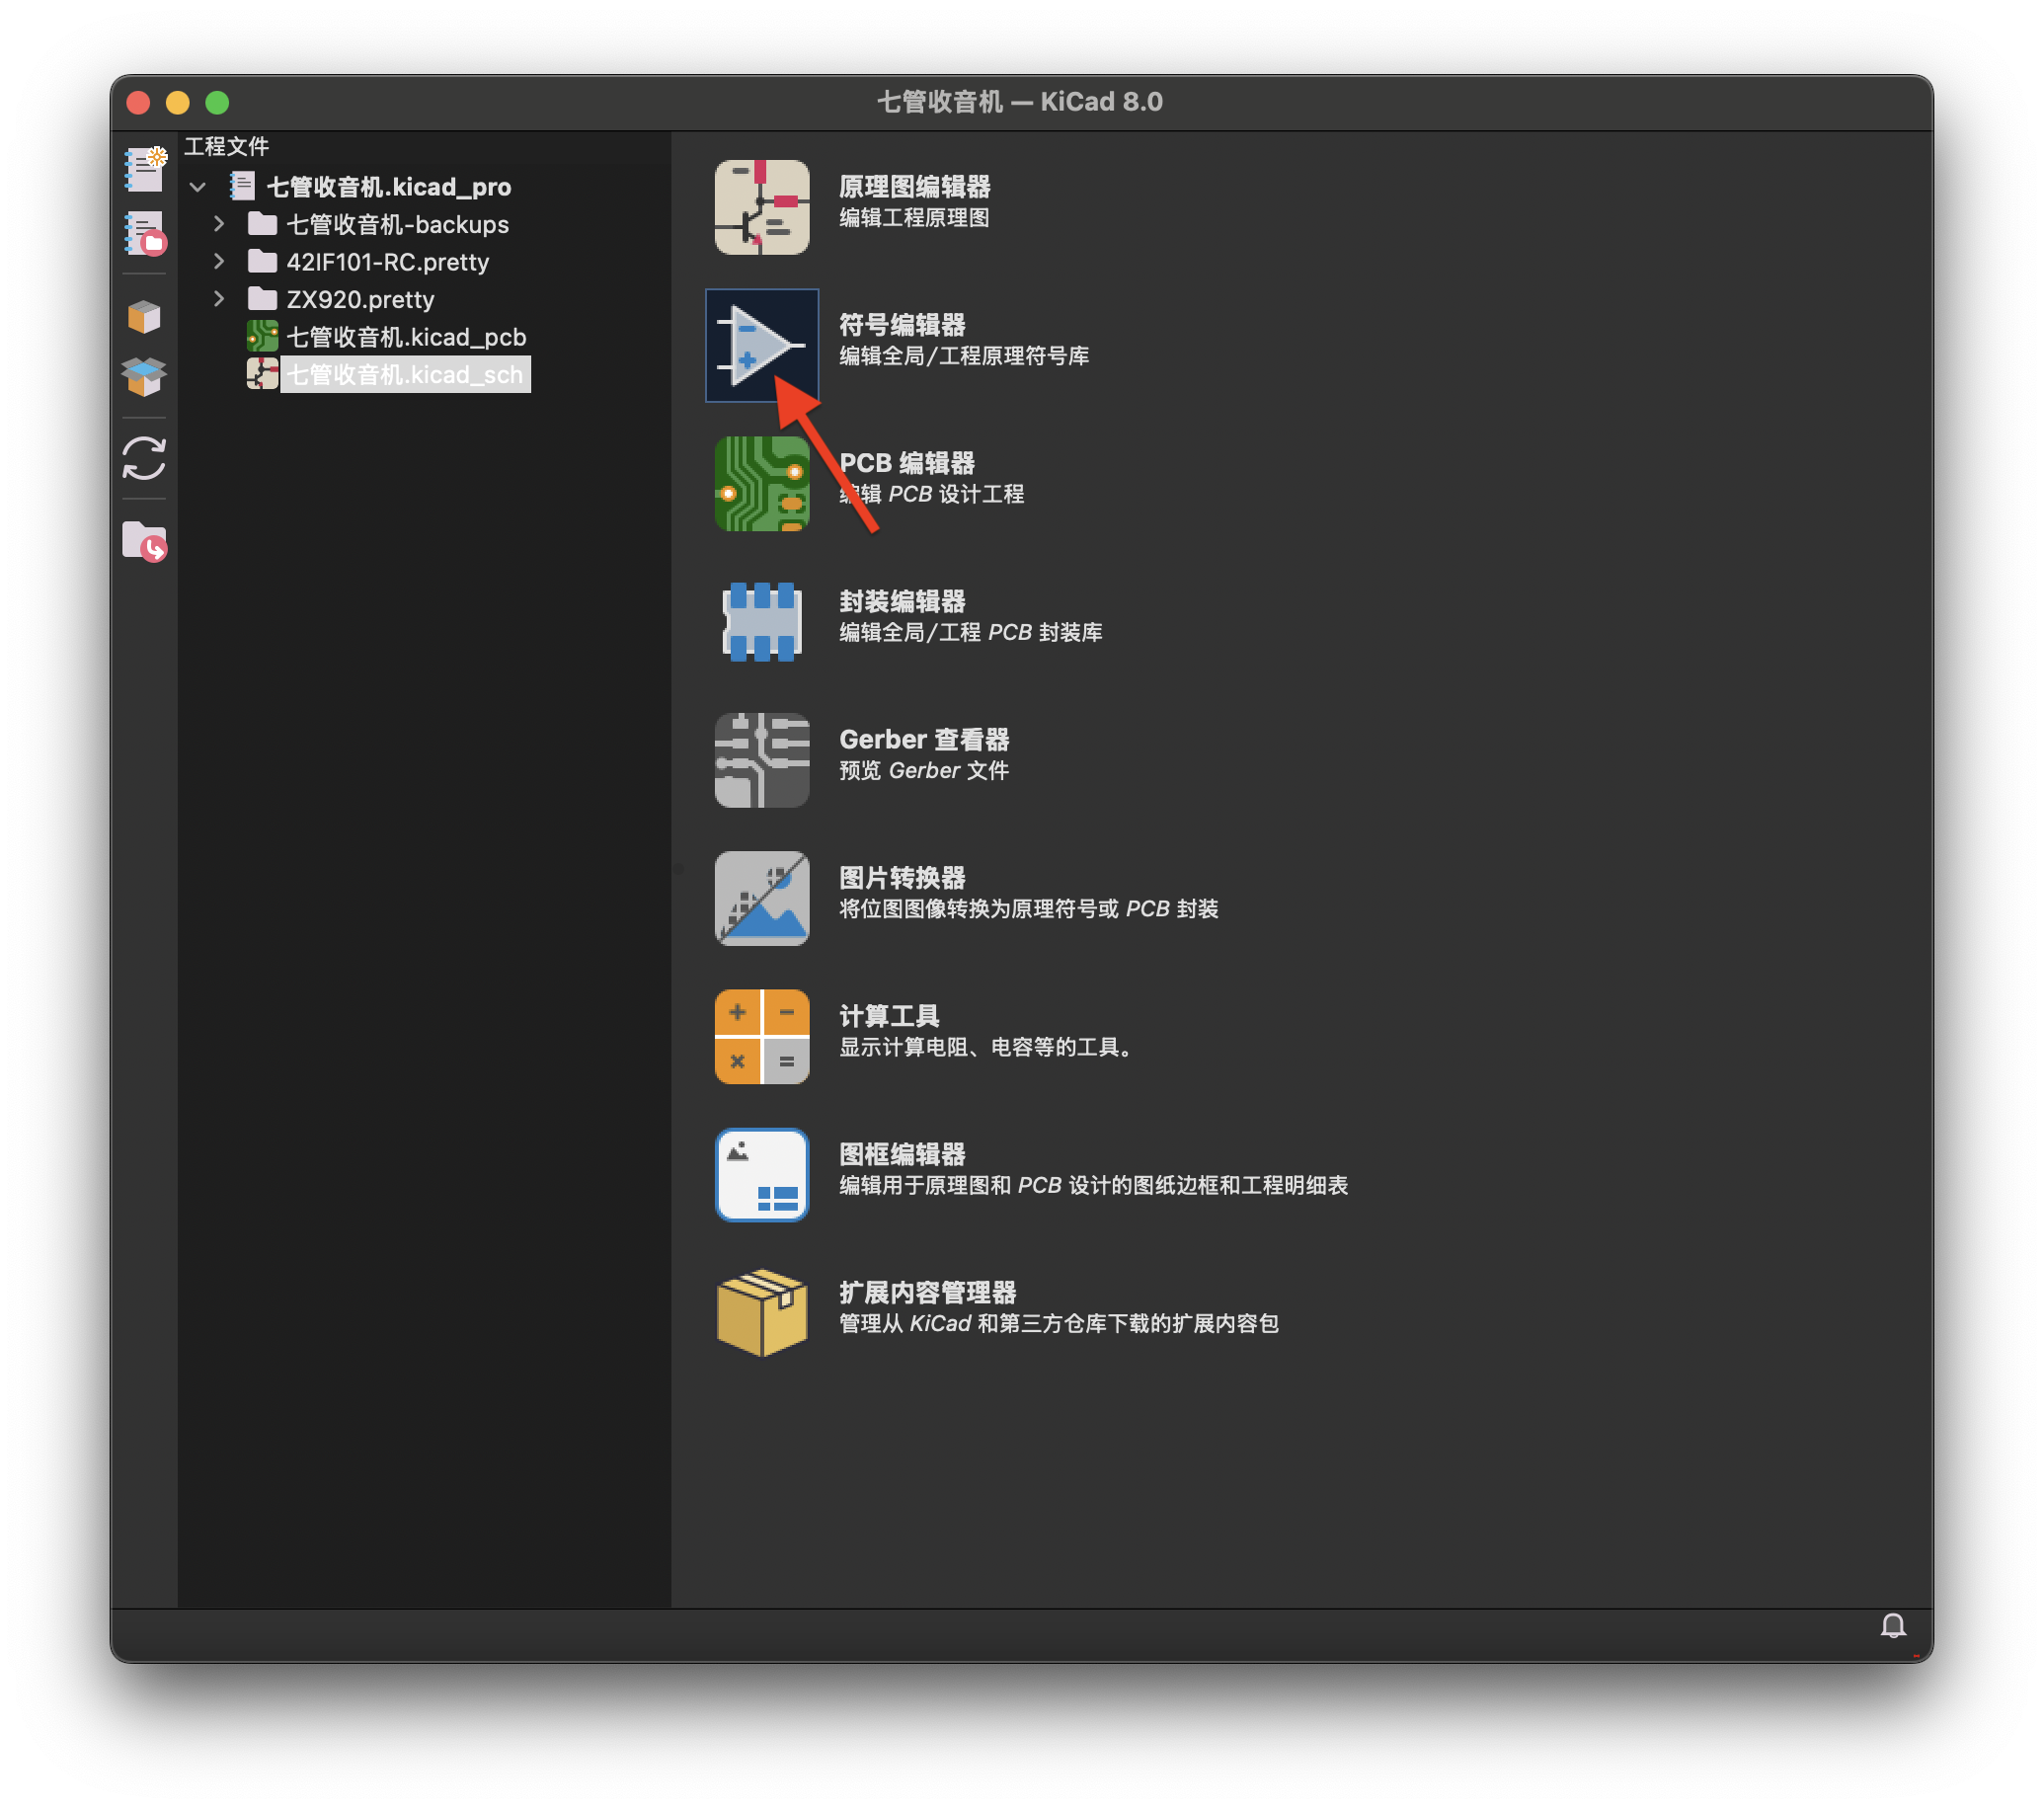The width and height of the screenshot is (2044, 1809).
Task: Click the 预览 Gerber 文件 description text
Action: point(923,770)
